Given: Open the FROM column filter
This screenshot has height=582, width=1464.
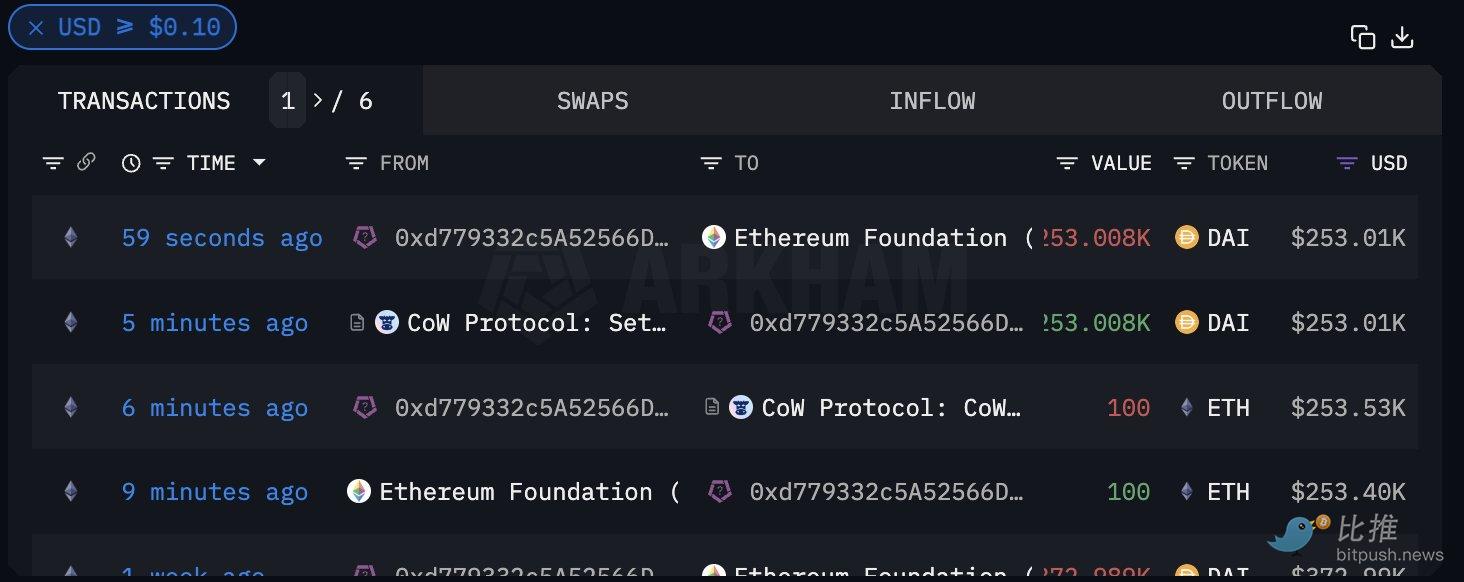Looking at the screenshot, I should (x=356, y=163).
